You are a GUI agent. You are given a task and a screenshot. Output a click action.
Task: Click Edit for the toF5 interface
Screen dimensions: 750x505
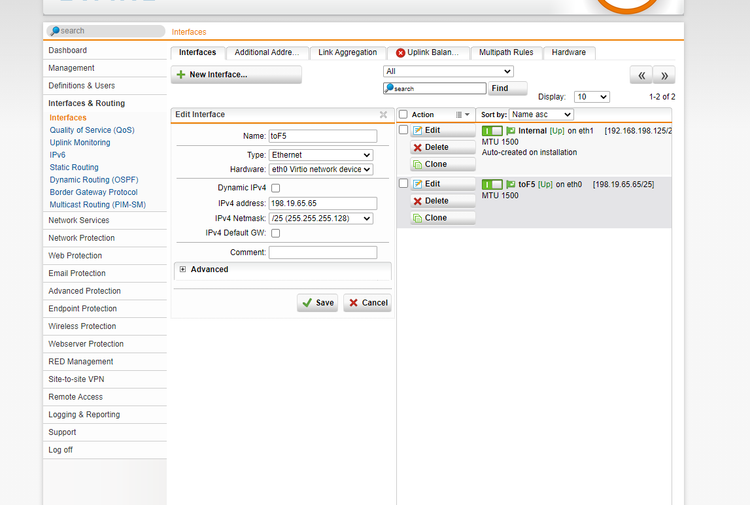point(442,184)
